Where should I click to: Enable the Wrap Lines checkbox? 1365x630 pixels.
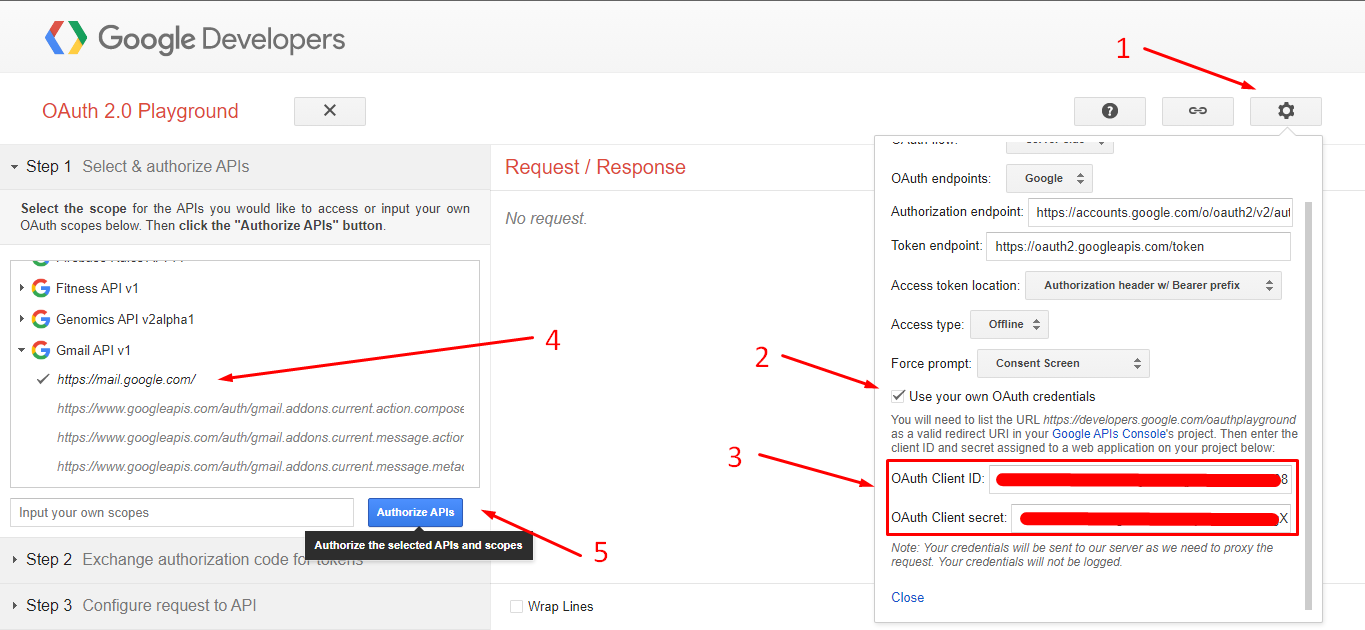[516, 606]
